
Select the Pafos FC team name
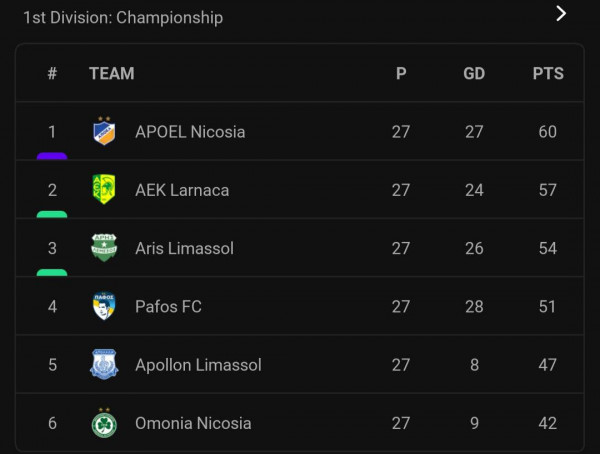(168, 307)
